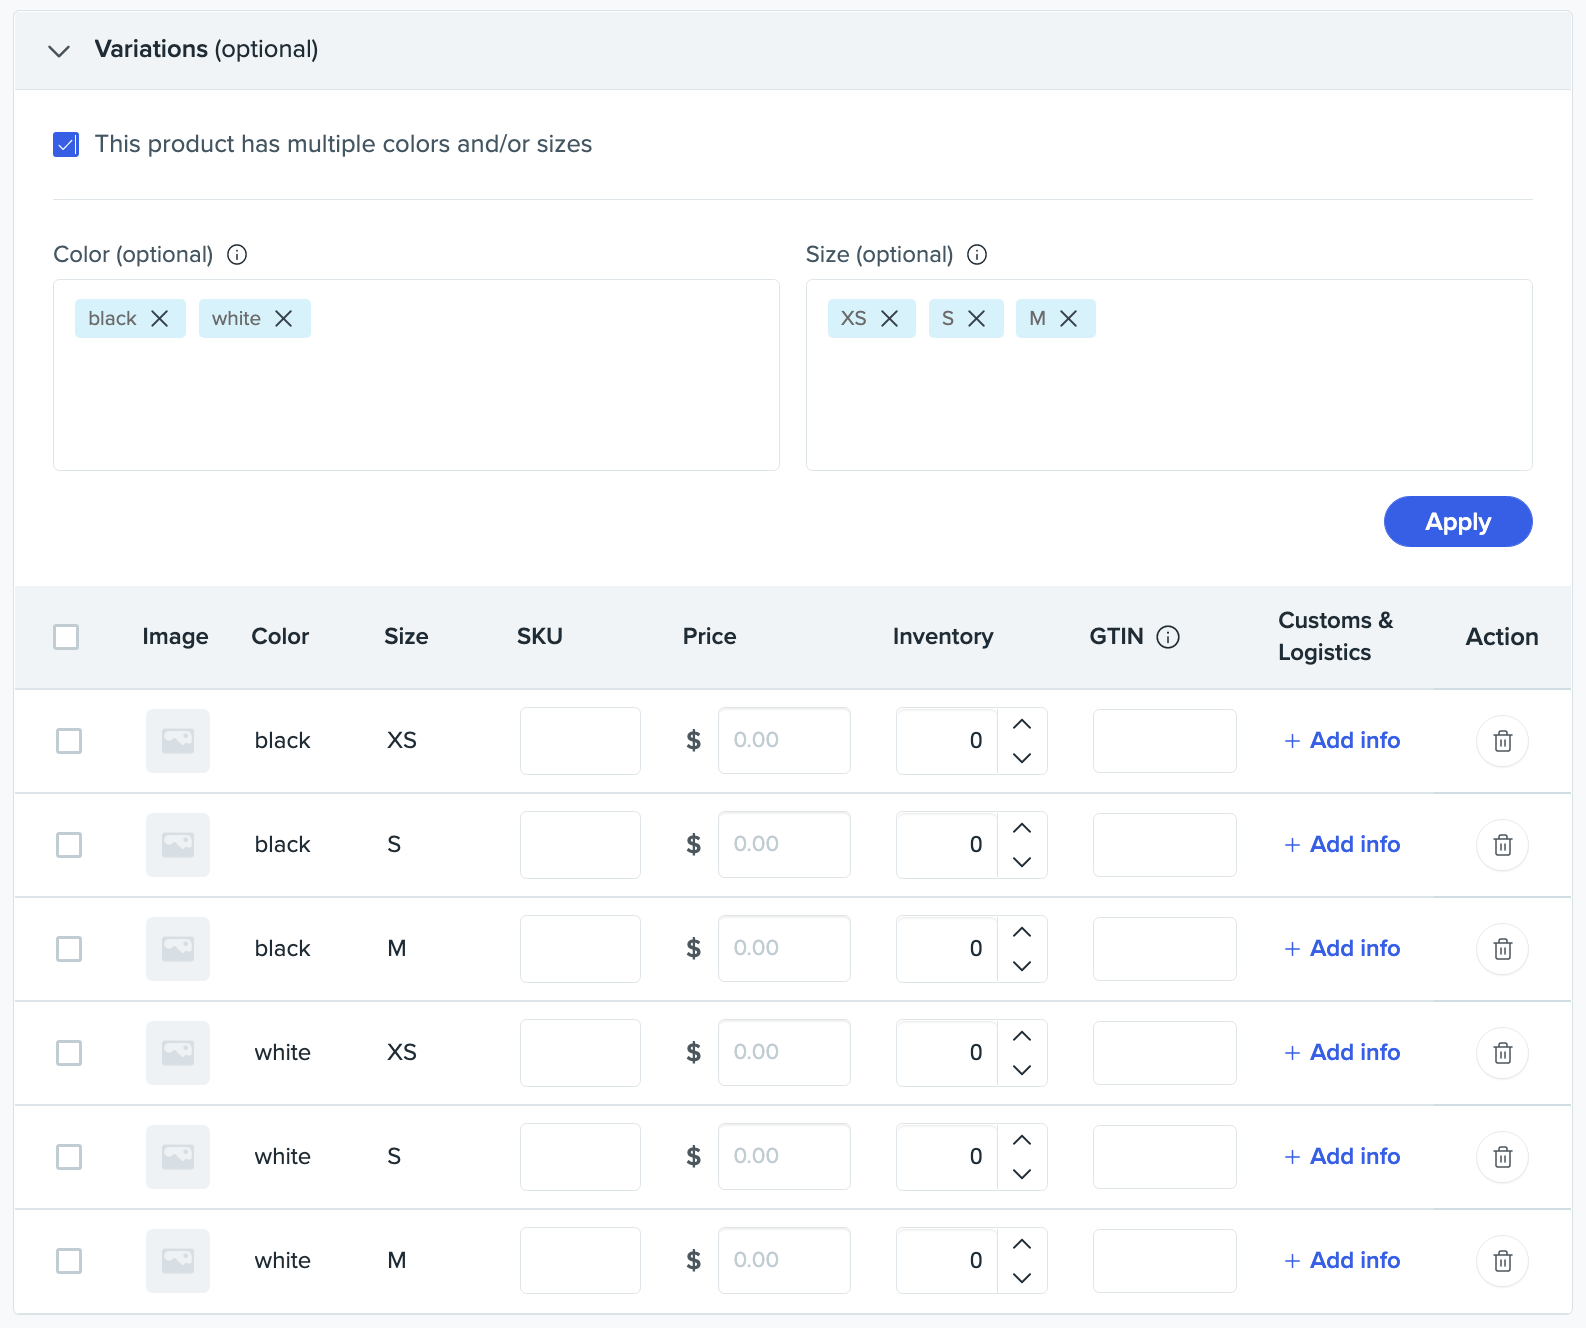Collapse the Variations section chevron
Screen dimensions: 1586x1328
pos(60,51)
